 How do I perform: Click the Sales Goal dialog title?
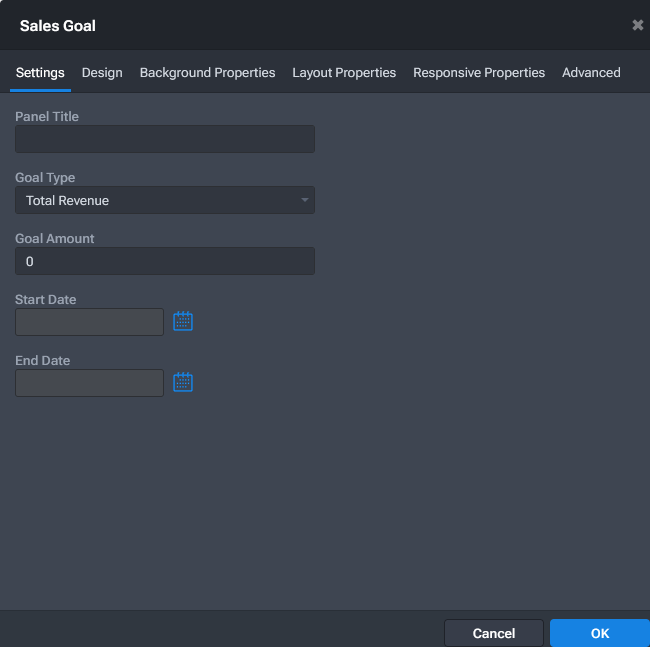[58, 25]
